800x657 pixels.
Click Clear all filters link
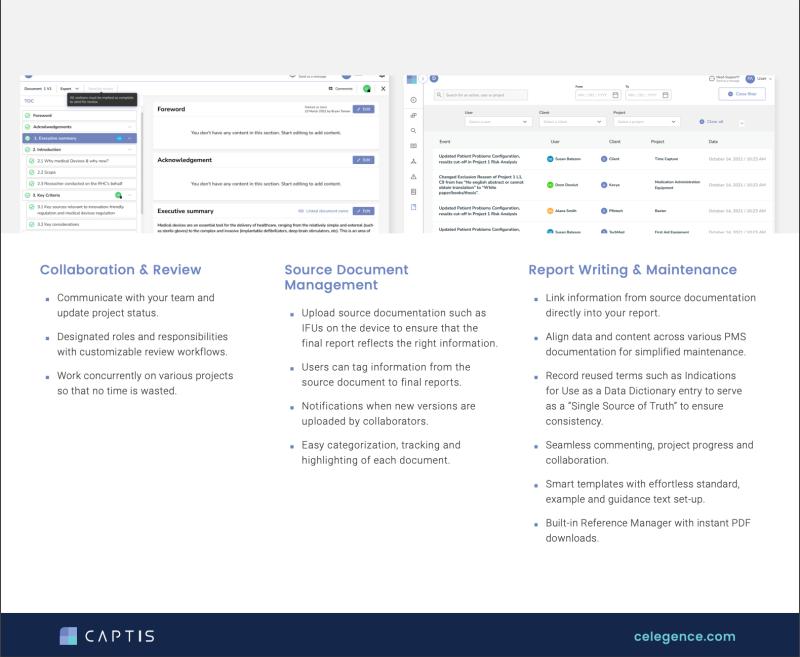point(711,122)
